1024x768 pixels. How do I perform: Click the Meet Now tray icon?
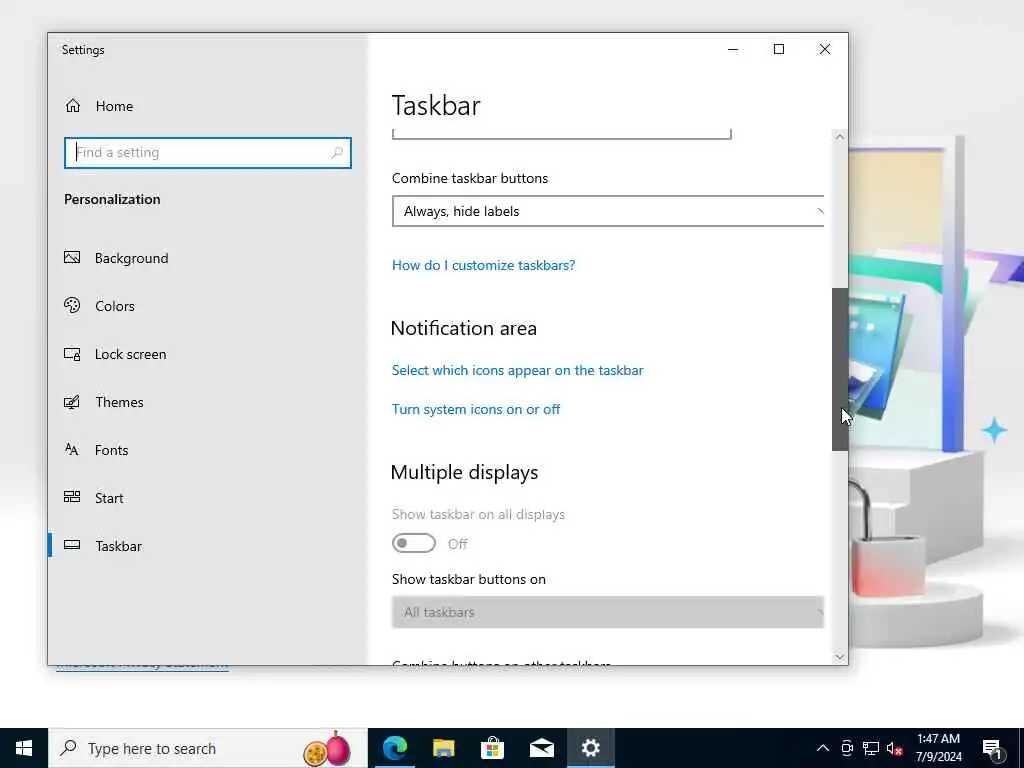[847, 748]
